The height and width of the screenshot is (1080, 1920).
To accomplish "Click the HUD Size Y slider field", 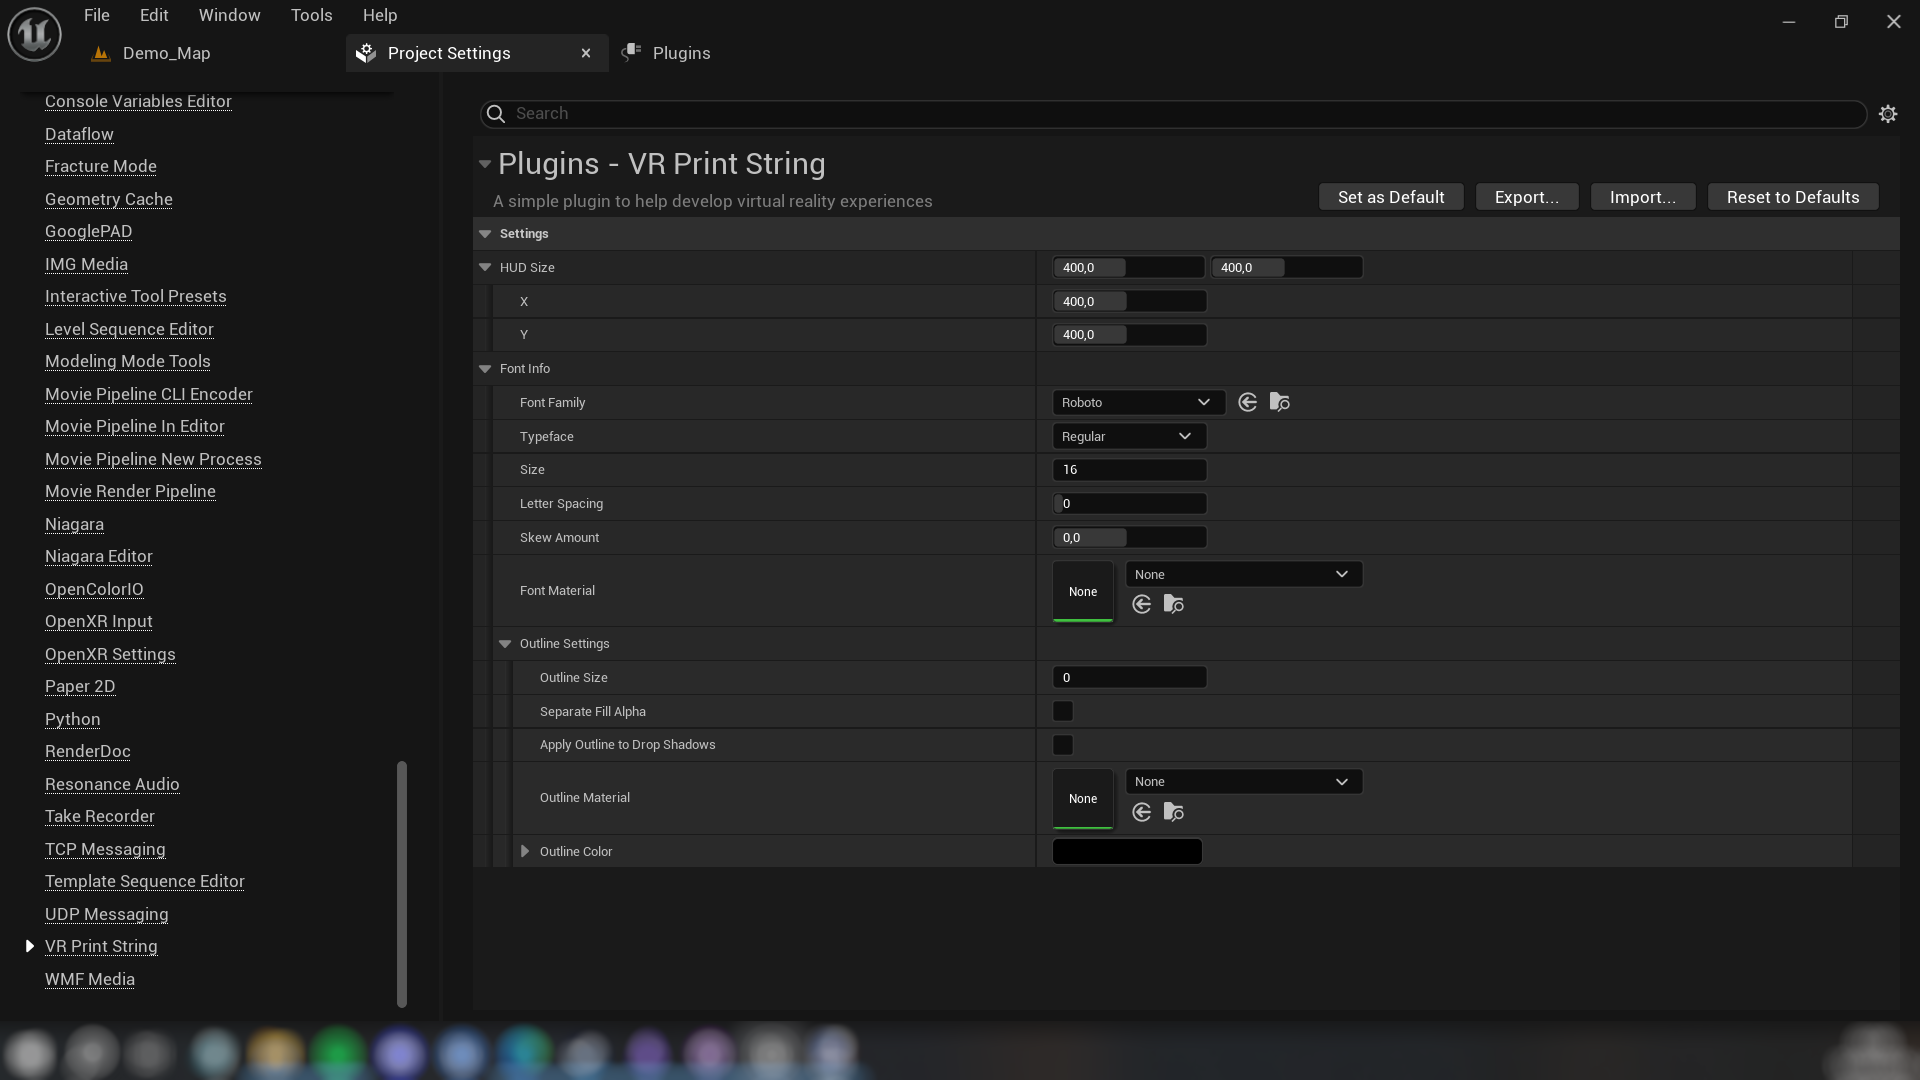I will (x=1129, y=335).
